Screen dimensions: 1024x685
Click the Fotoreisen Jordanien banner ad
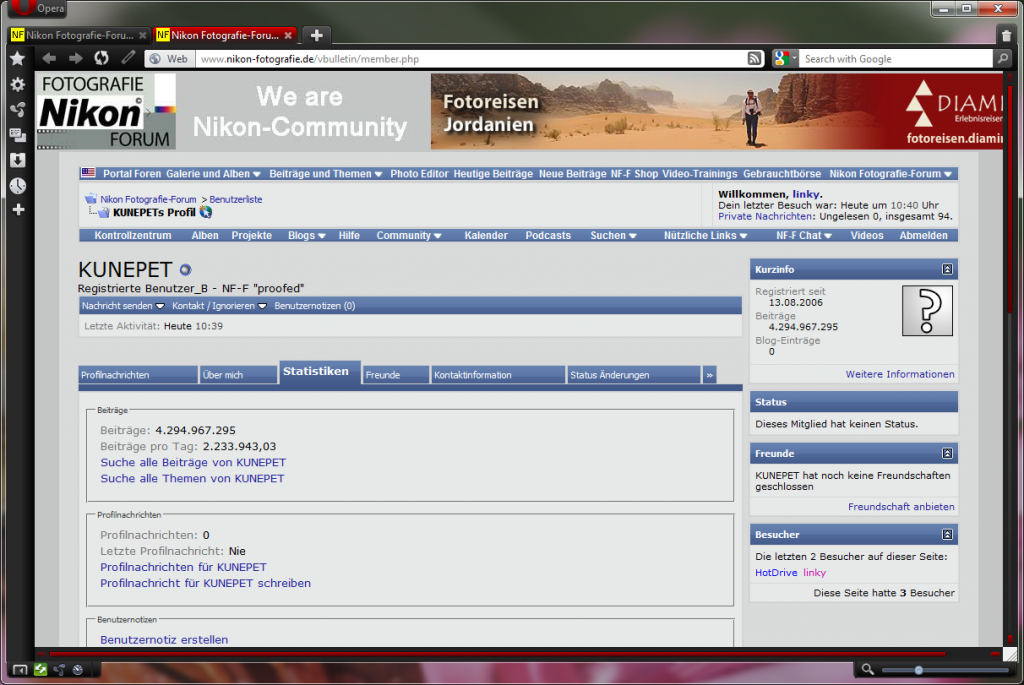pyautogui.click(x=716, y=111)
